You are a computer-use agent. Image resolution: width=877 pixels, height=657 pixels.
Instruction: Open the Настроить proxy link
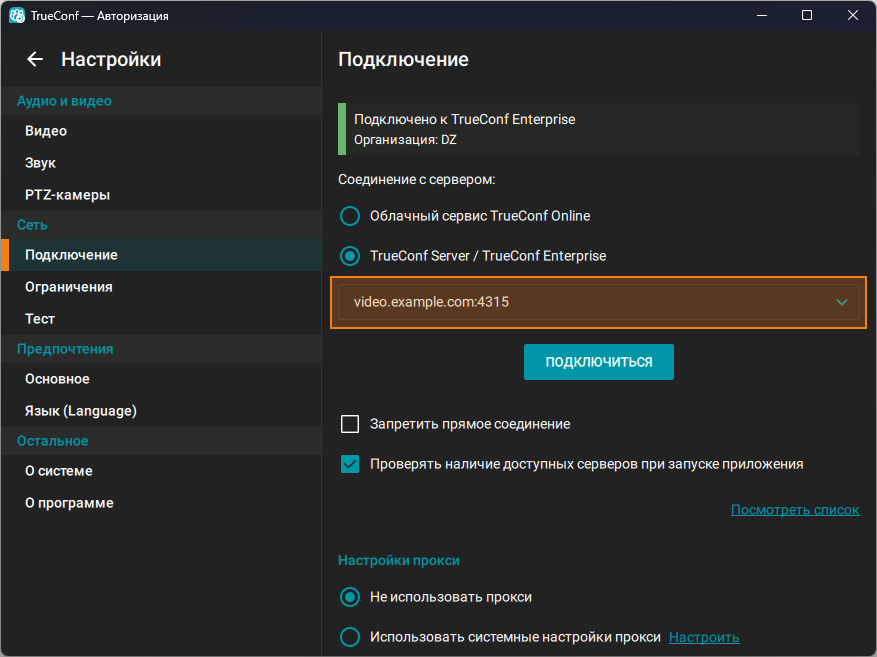click(704, 637)
